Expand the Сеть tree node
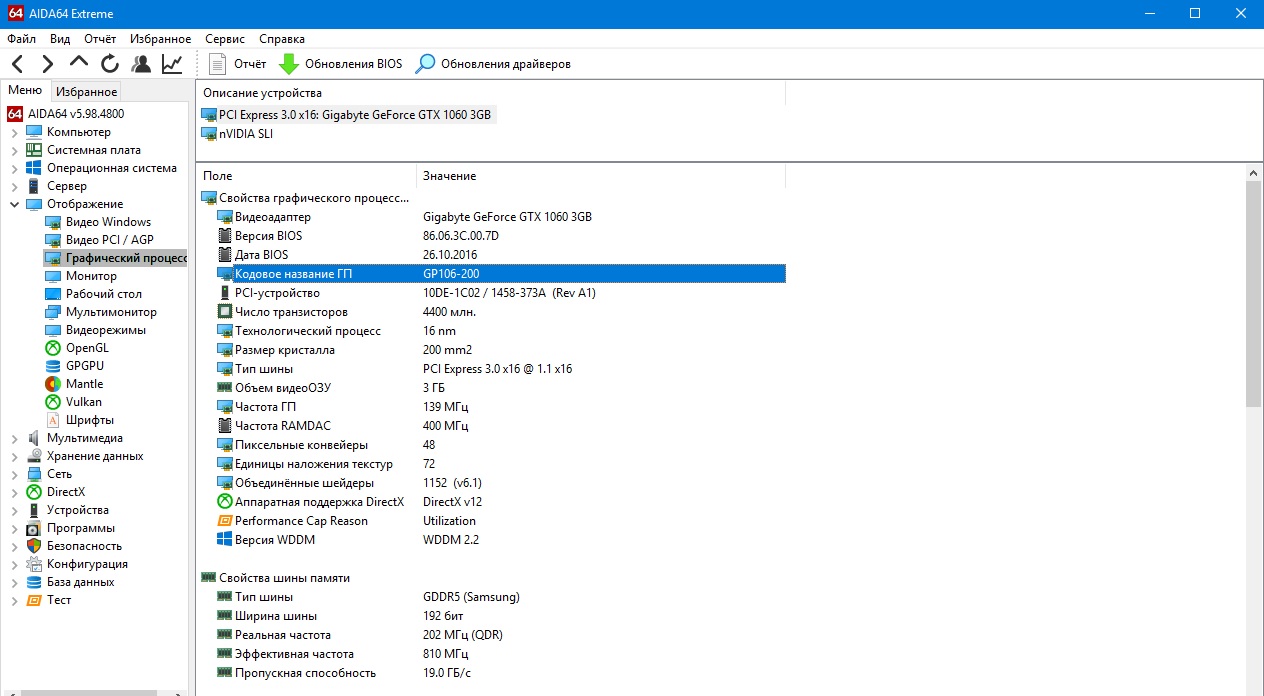This screenshot has height=696, width=1264. coord(14,475)
